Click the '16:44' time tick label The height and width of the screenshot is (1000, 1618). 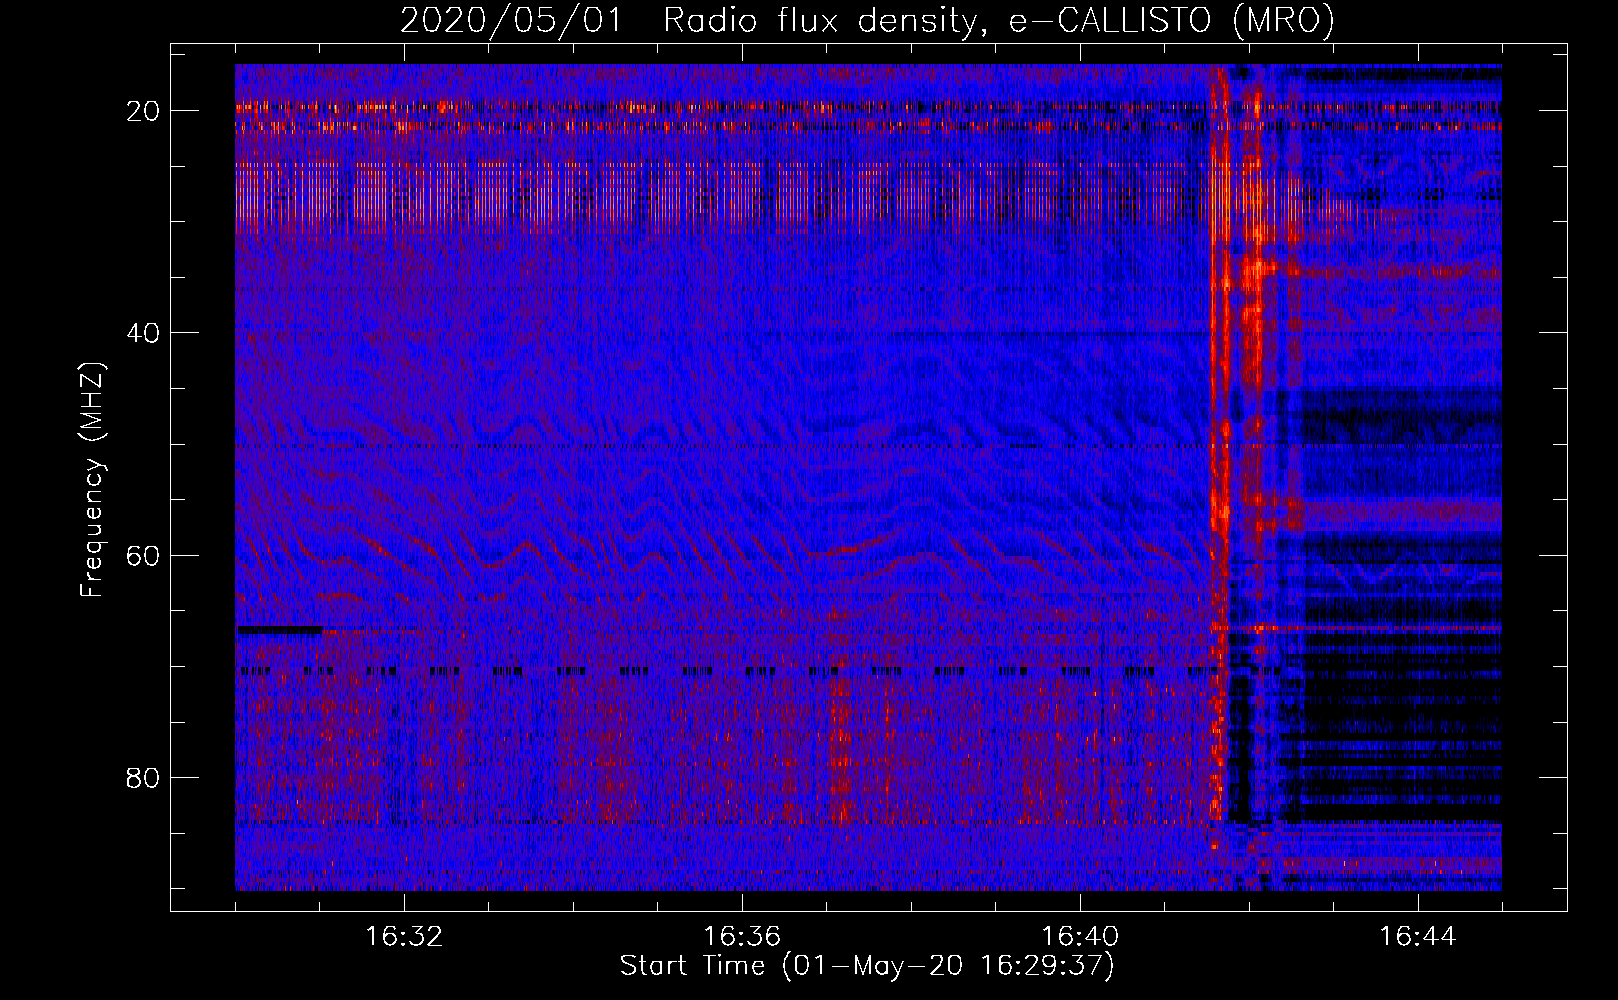tap(1418, 937)
